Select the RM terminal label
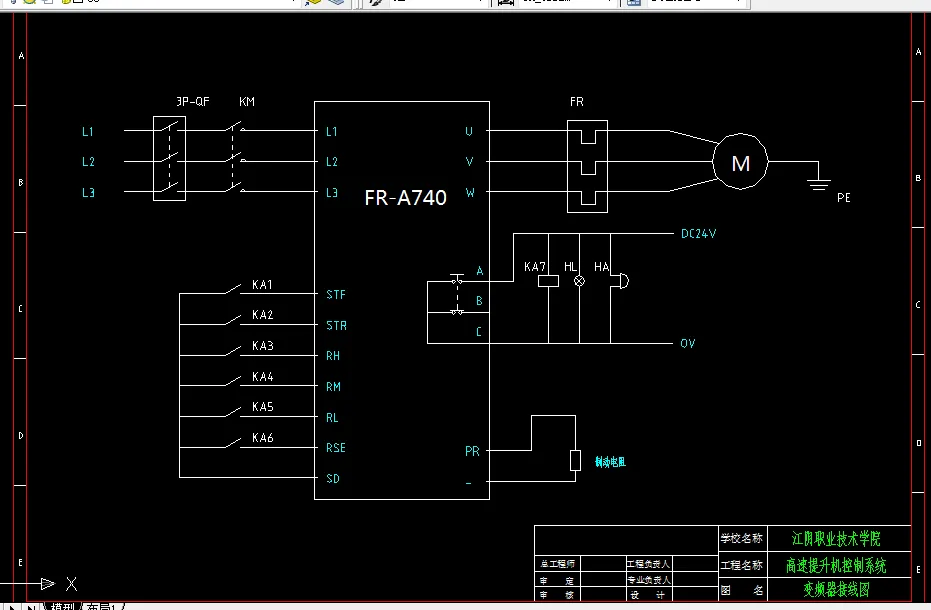The height and width of the screenshot is (610, 931). point(333,387)
